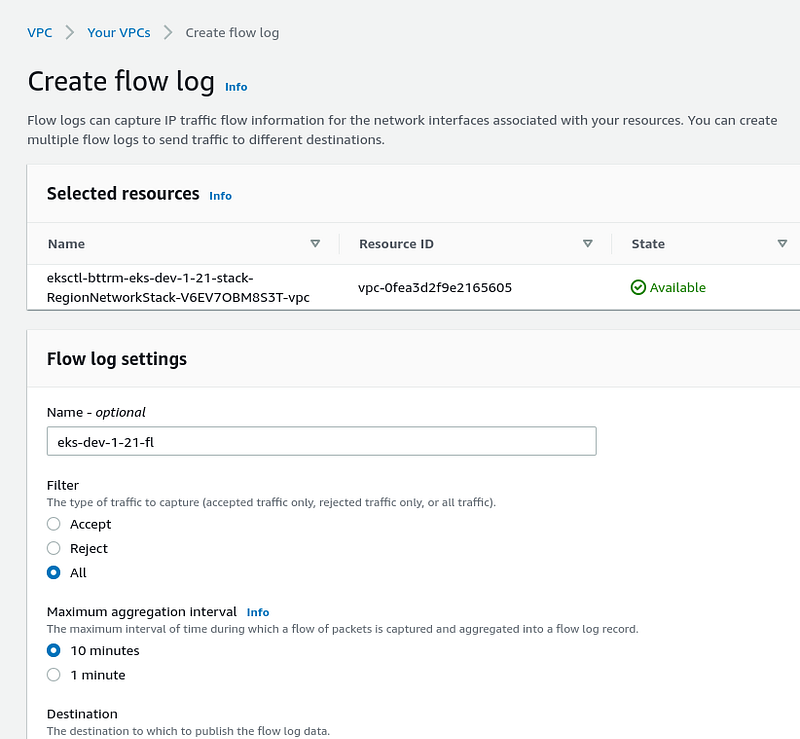
Task: Open Info link next to Create flow log
Action: click(x=236, y=87)
